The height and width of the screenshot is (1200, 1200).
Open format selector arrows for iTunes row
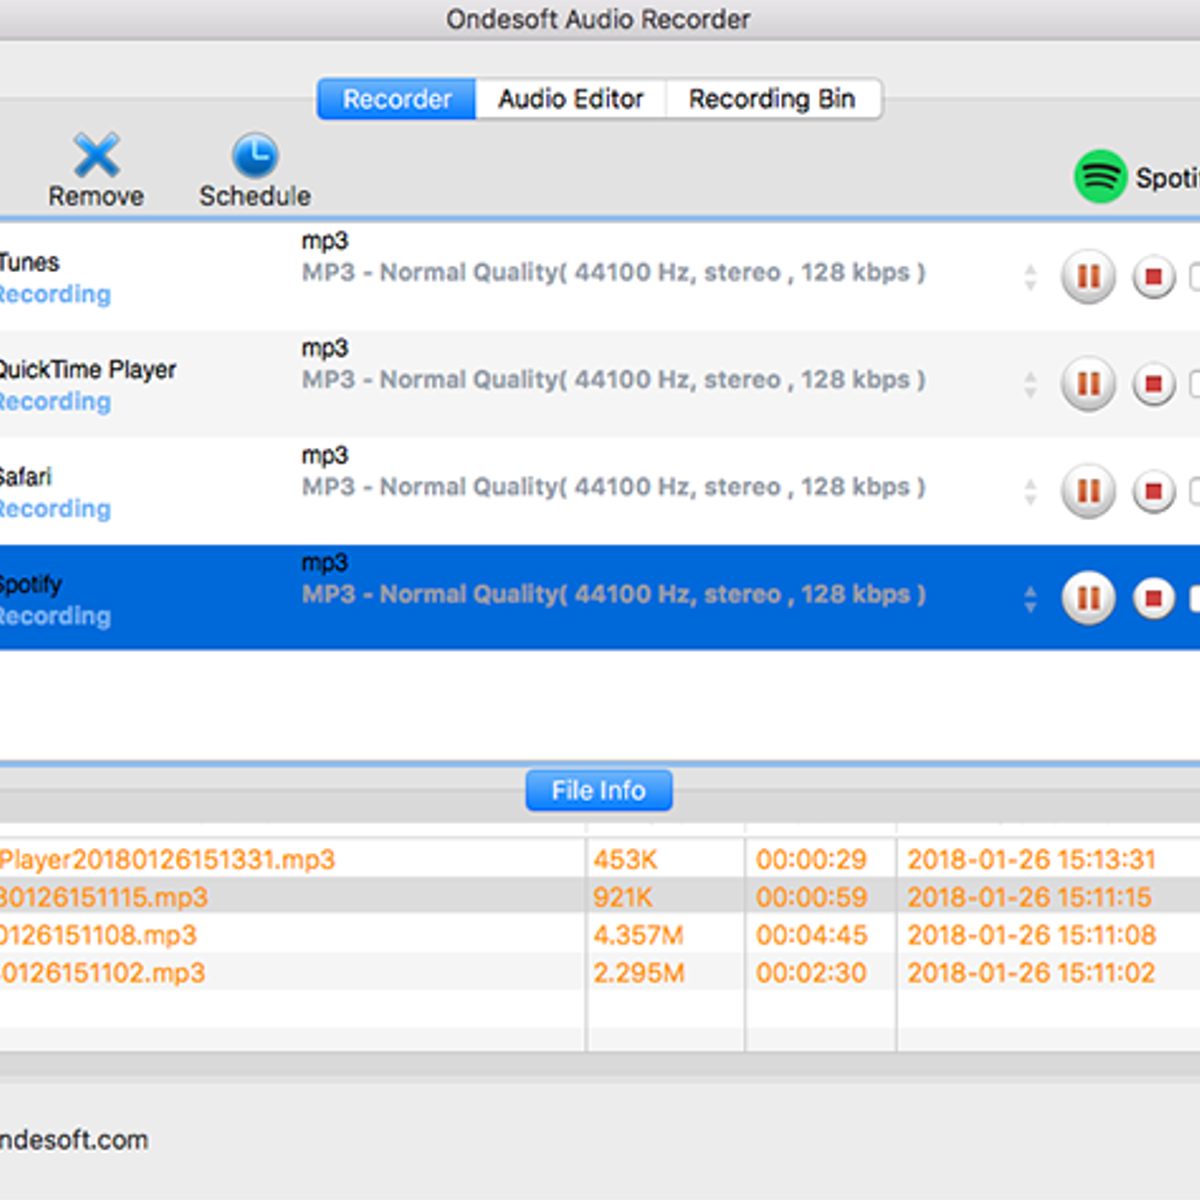(x=1030, y=277)
